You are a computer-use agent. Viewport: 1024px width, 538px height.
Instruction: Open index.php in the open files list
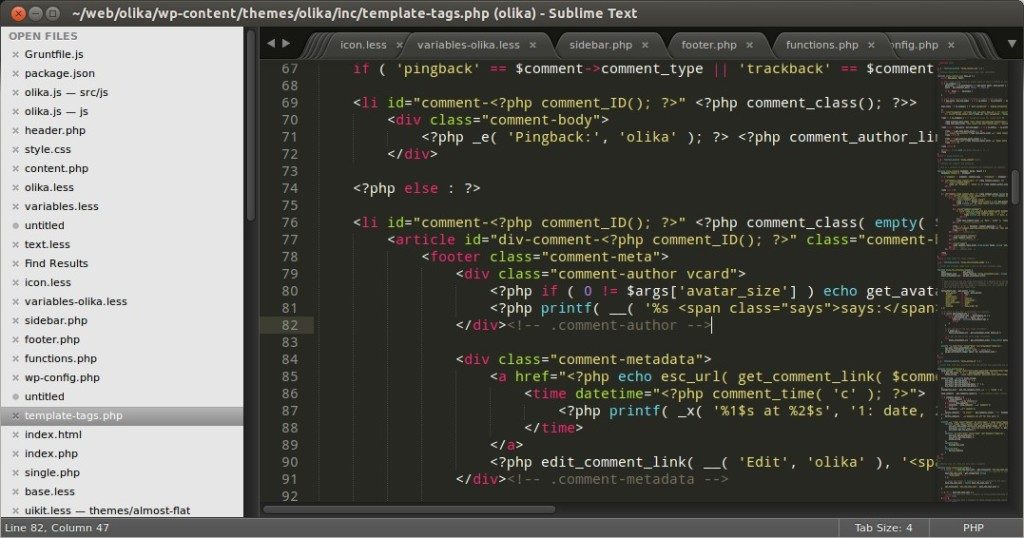pyautogui.click(x=51, y=454)
